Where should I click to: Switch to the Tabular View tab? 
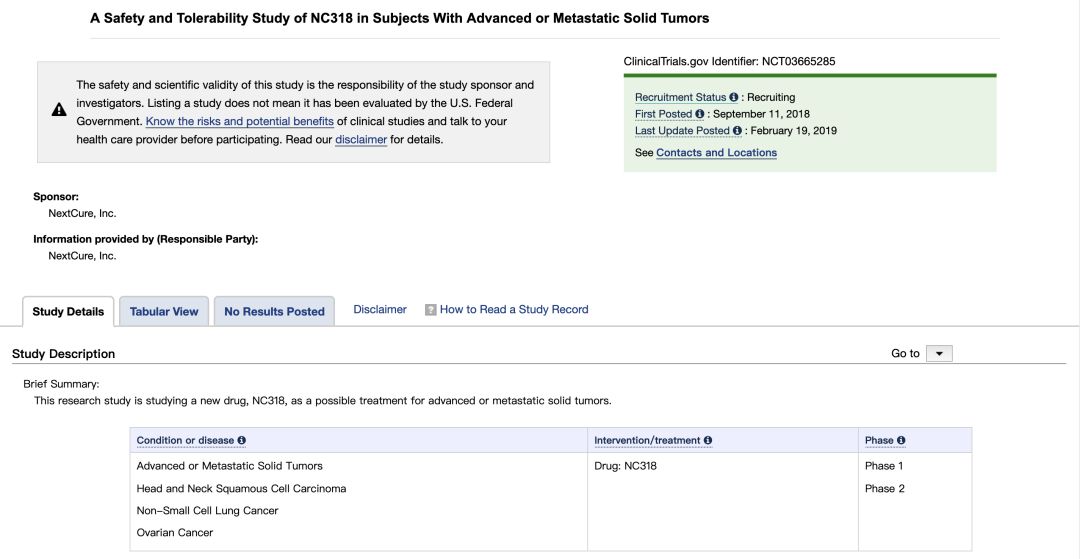point(164,312)
